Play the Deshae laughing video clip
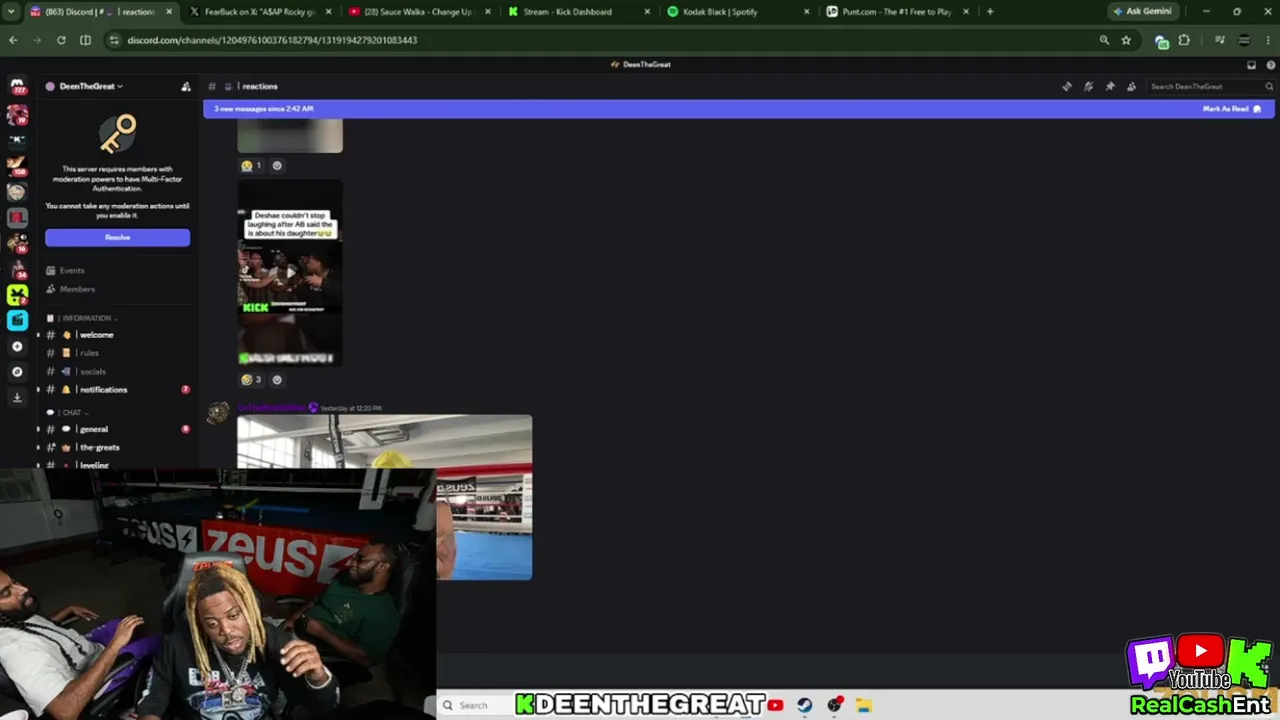The width and height of the screenshot is (1280, 720). tap(290, 272)
